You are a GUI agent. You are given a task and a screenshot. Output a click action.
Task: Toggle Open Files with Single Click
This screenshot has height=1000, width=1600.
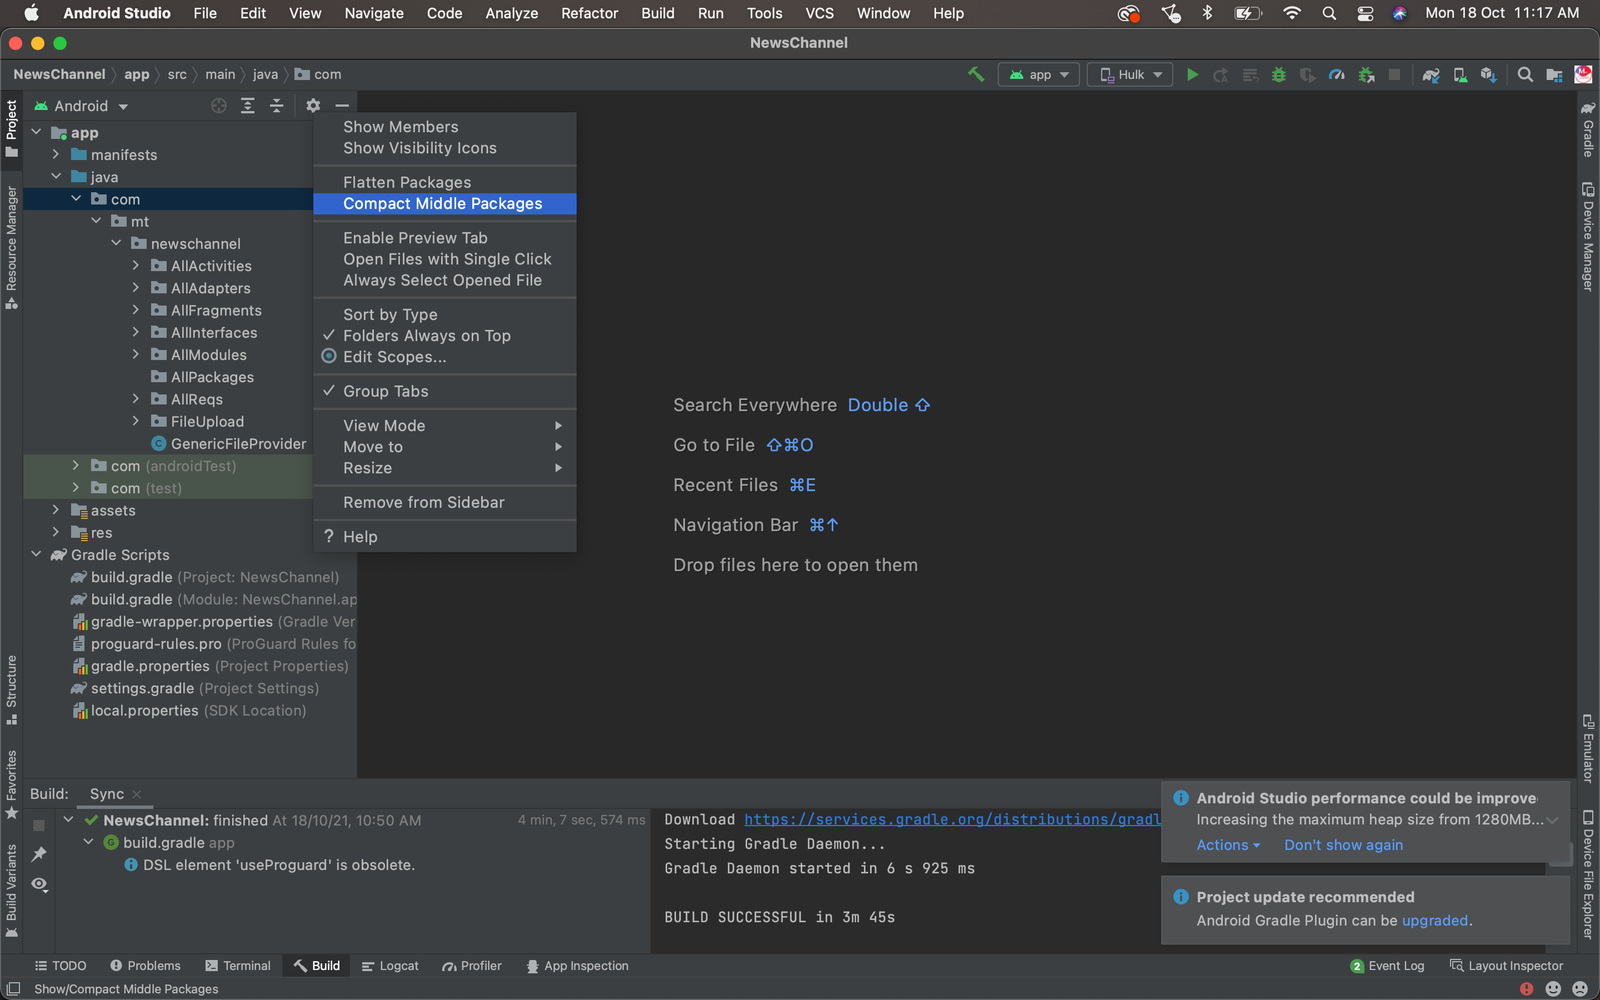pos(447,259)
